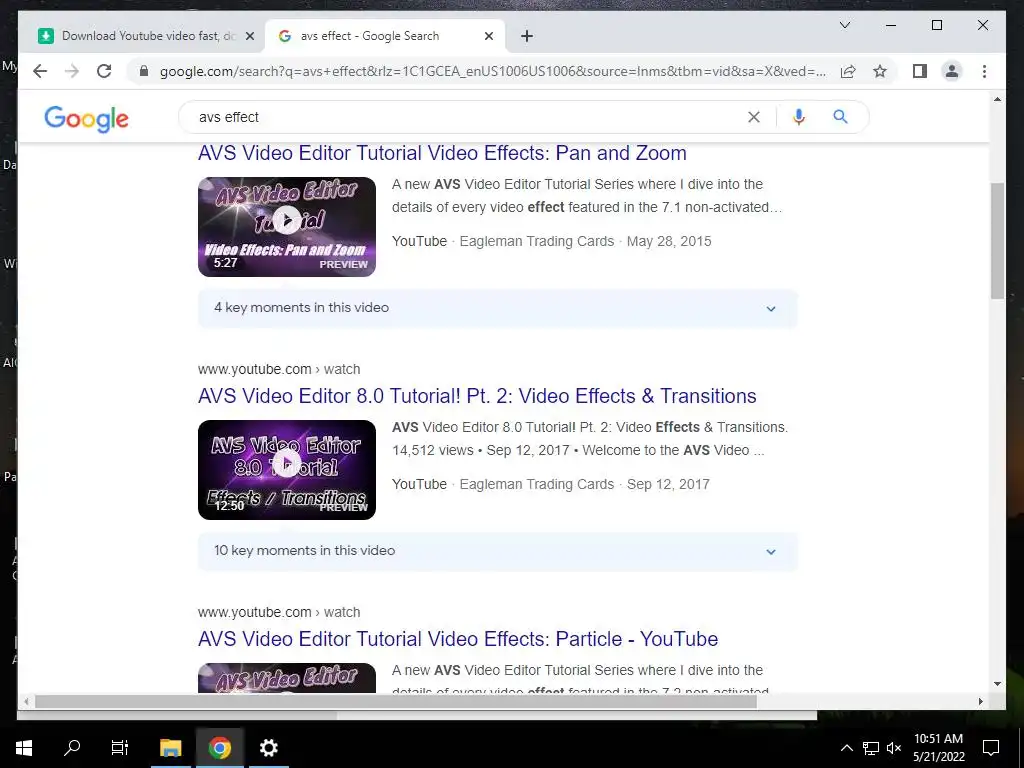Open Settings gear on taskbar
This screenshot has height=768, width=1024.
pyautogui.click(x=268, y=748)
